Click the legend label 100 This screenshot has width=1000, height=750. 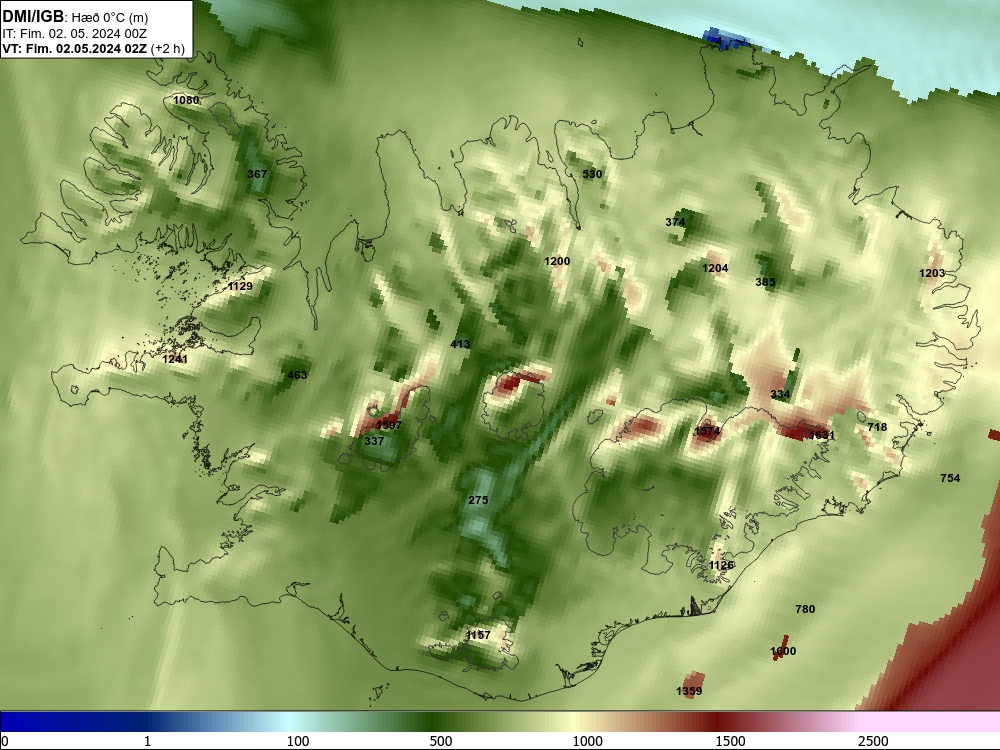click(298, 741)
